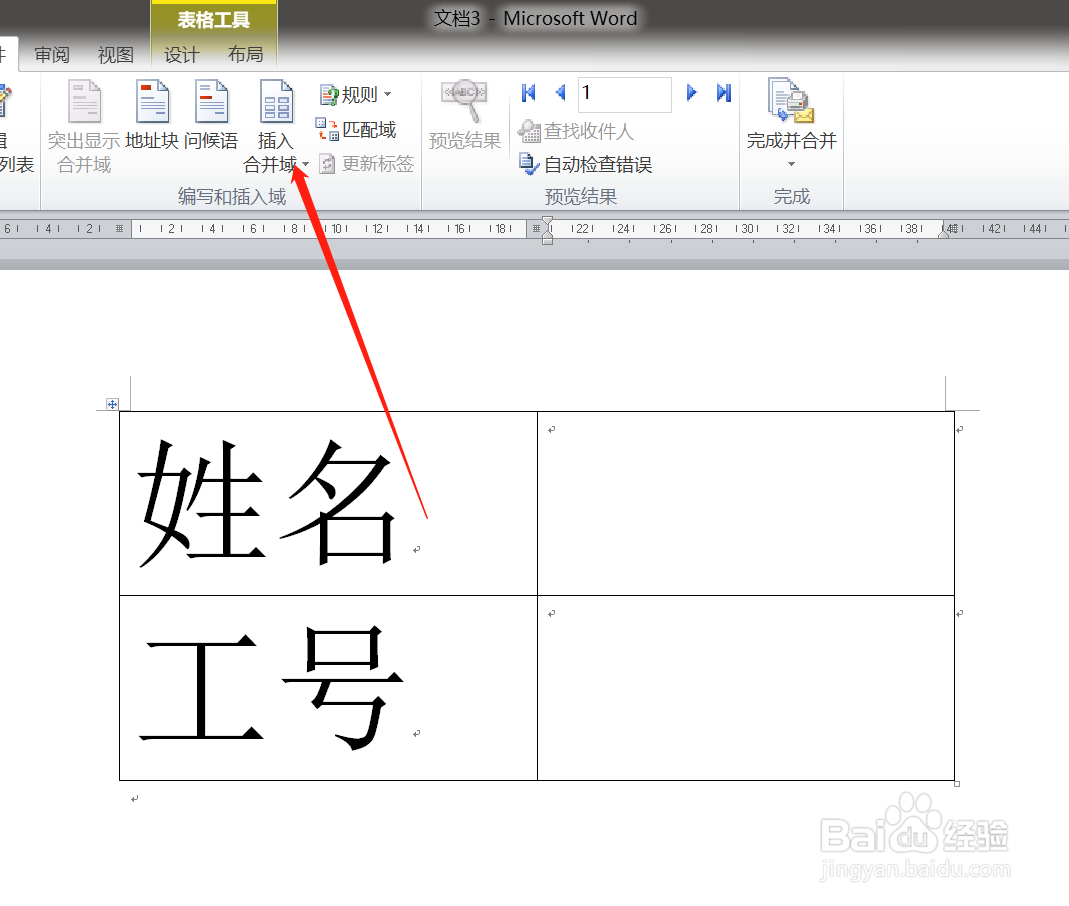Screen dimensions: 1069x906
Task: Switch to the 布局 ribbon tab
Action: (x=246, y=55)
